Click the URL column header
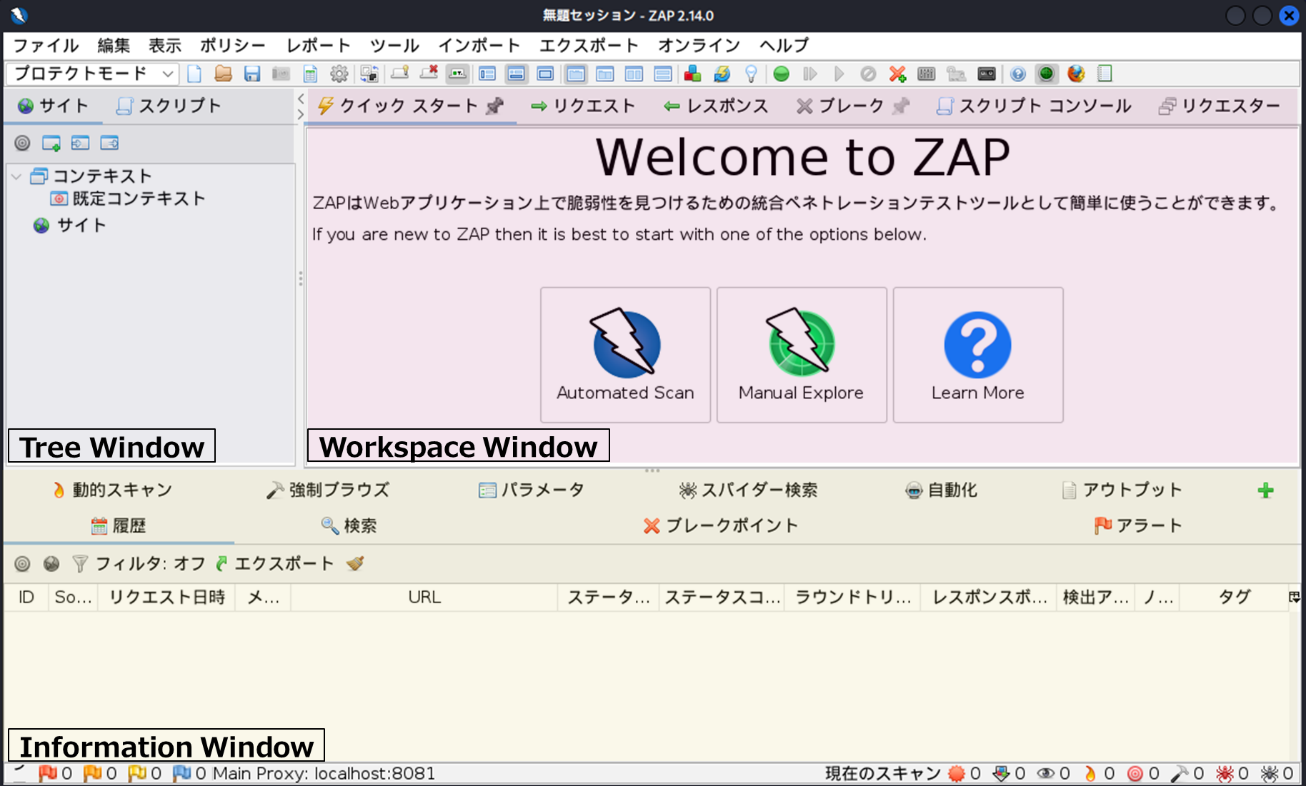1306x786 pixels. (x=424, y=597)
